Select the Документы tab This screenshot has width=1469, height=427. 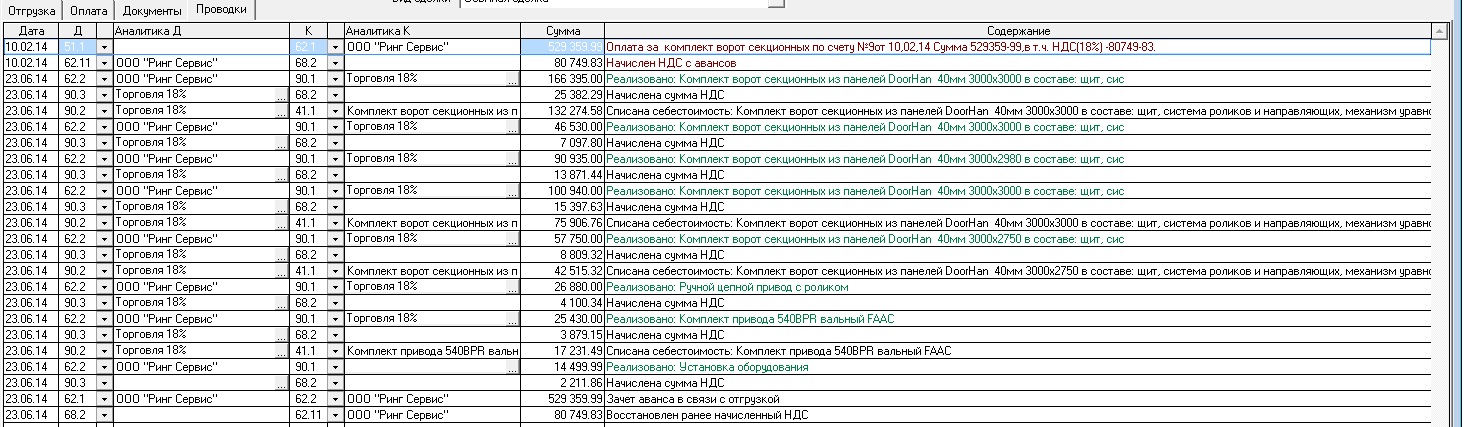[x=151, y=10]
